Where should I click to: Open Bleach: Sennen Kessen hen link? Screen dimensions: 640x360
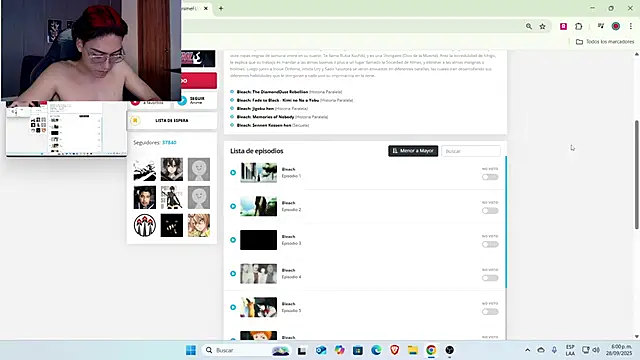264,125
